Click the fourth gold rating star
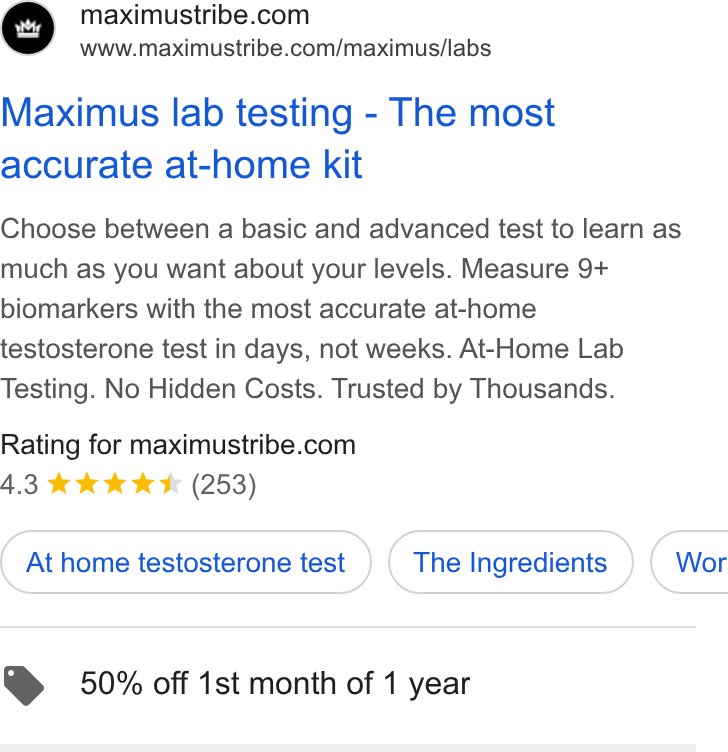The height and width of the screenshot is (752, 728). [143, 483]
